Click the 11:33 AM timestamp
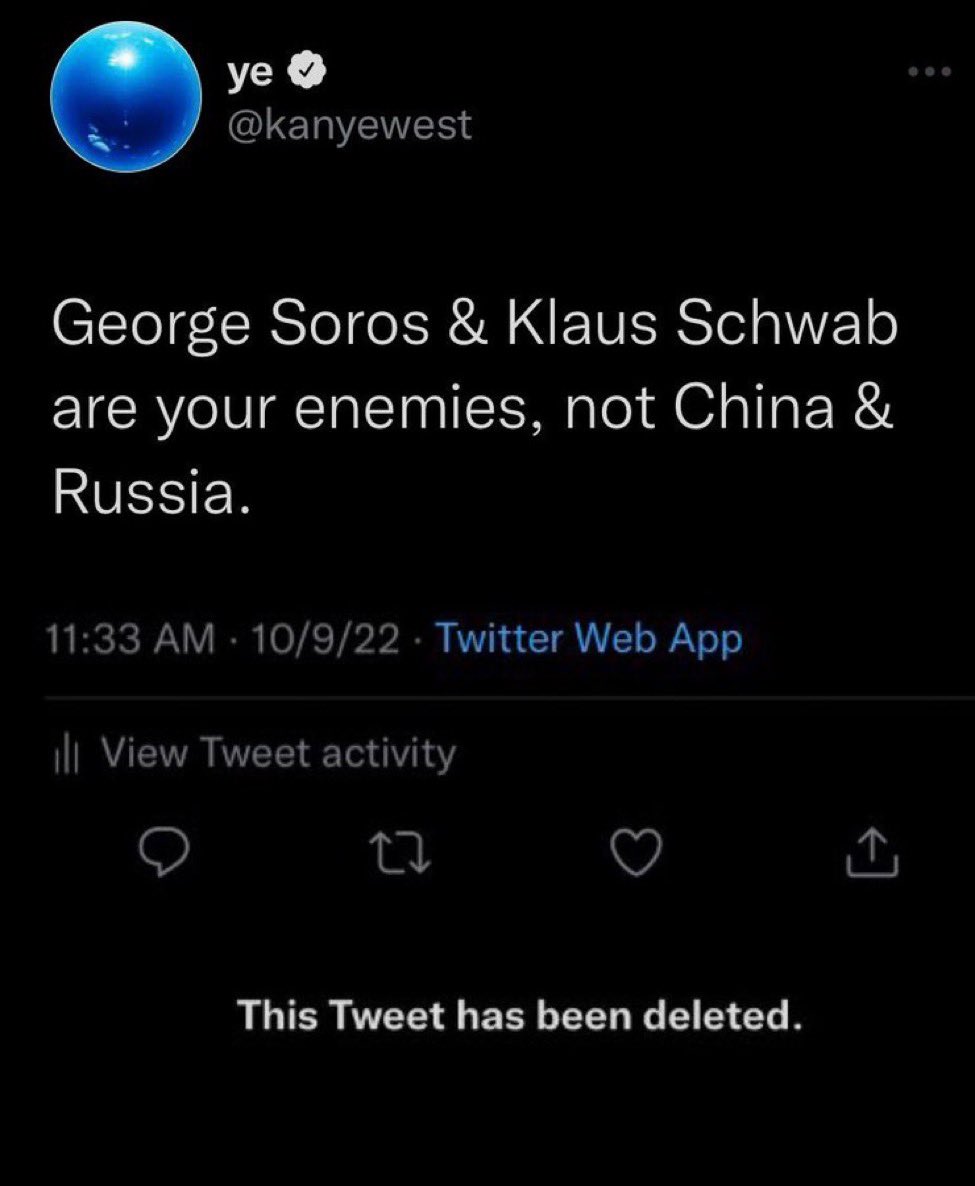 click(x=131, y=638)
